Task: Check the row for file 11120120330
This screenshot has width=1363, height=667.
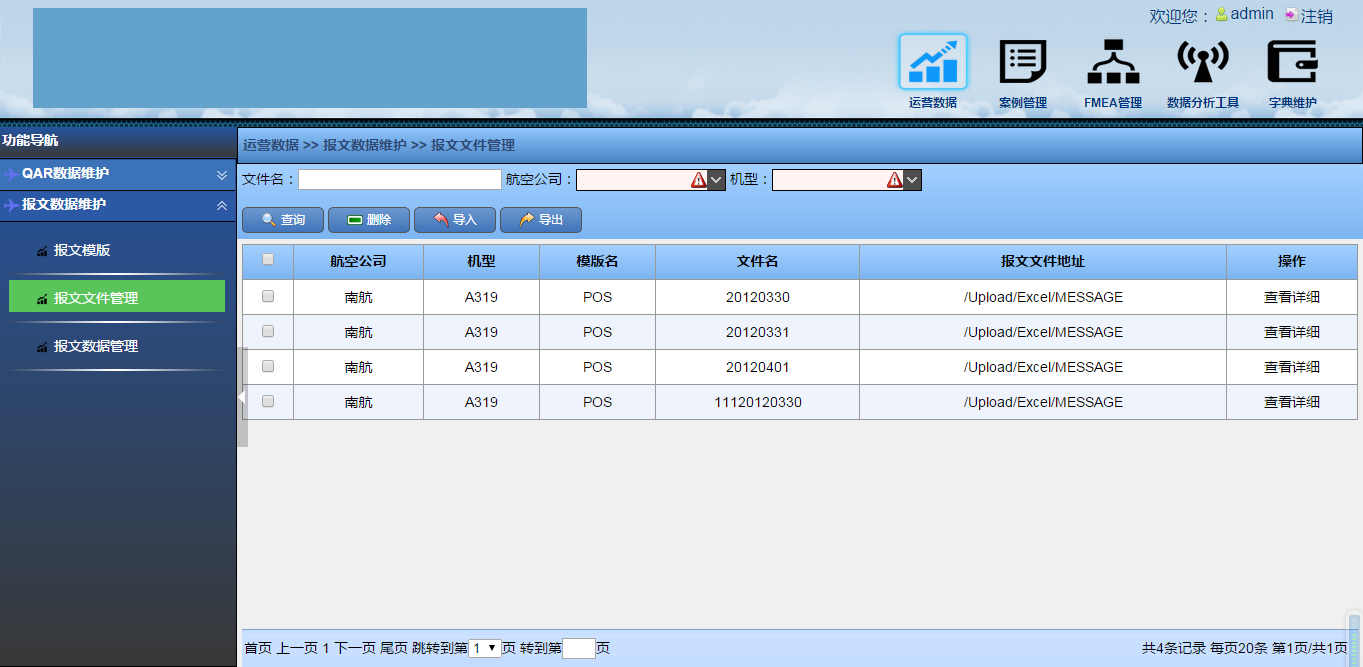Action: (268, 401)
